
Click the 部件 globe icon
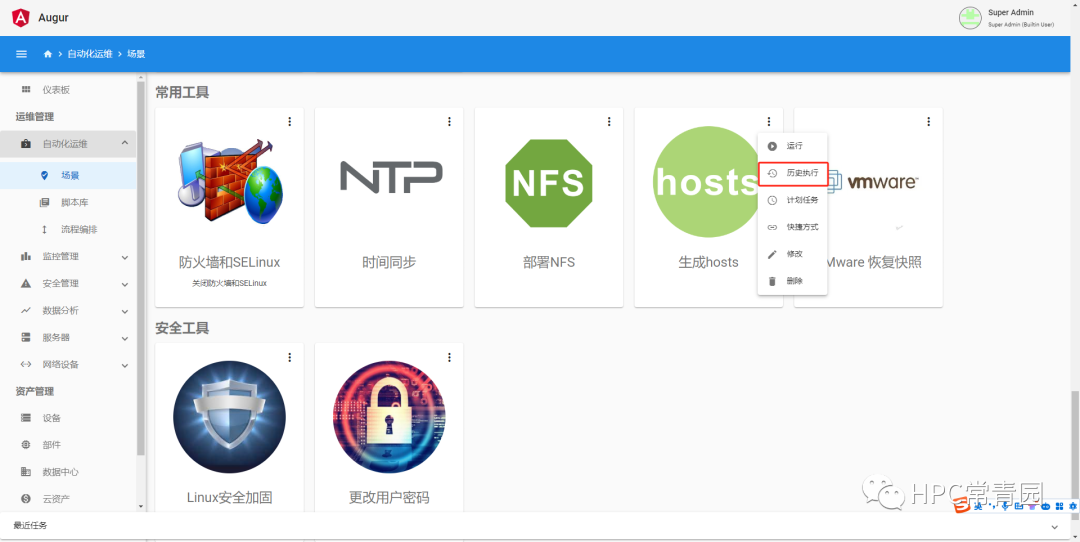[26, 445]
